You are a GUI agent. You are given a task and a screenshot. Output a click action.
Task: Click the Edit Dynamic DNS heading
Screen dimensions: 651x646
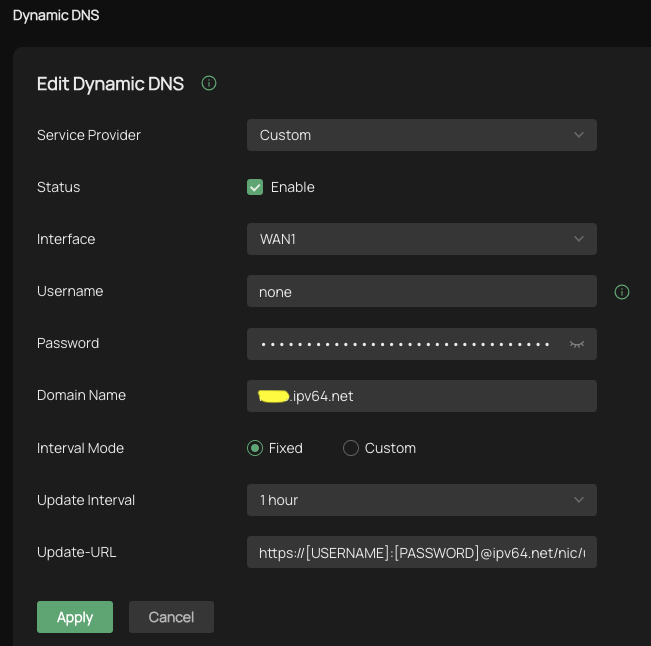click(x=110, y=84)
